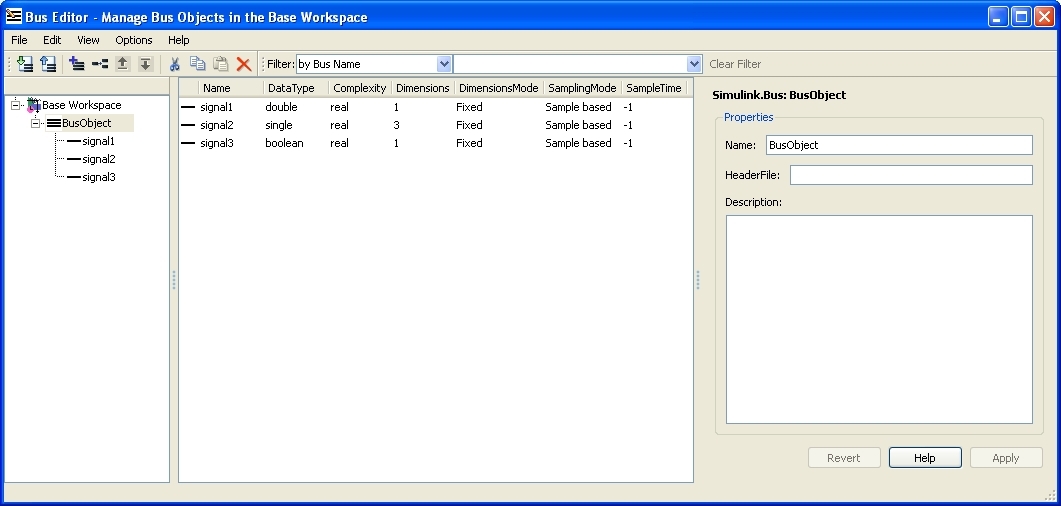Click the dash icon beside signal1 table row

click(x=188, y=107)
